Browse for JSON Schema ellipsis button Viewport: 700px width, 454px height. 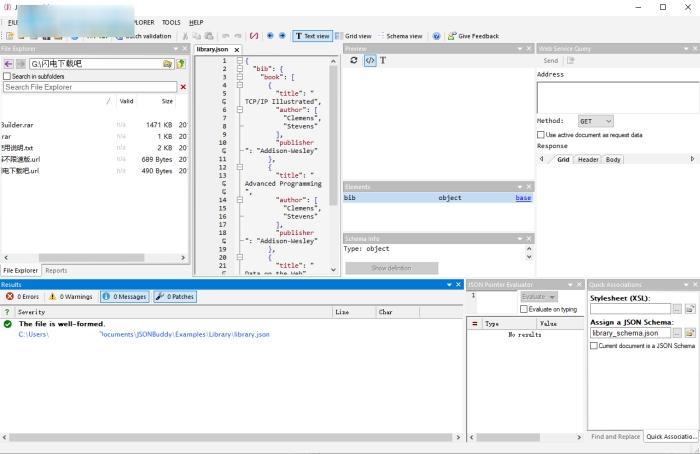(677, 333)
